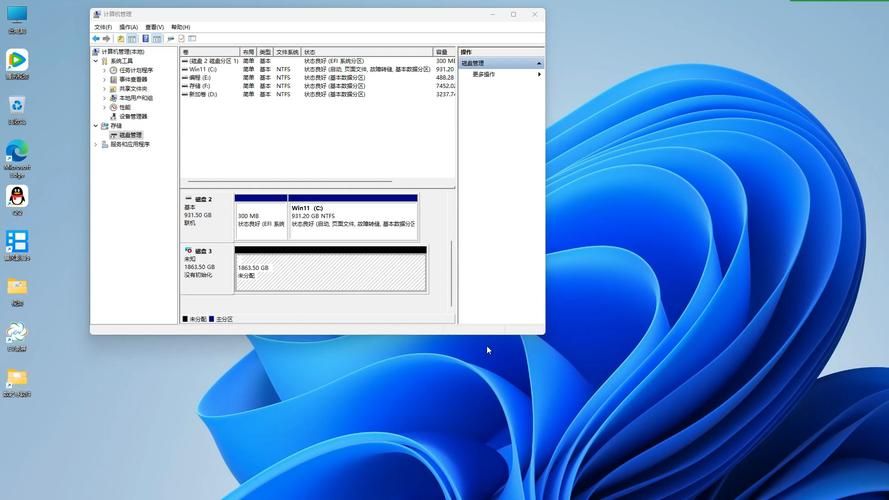Image resolution: width=889 pixels, height=500 pixels.
Task: Open the 操作(A) menu
Action: (129, 27)
